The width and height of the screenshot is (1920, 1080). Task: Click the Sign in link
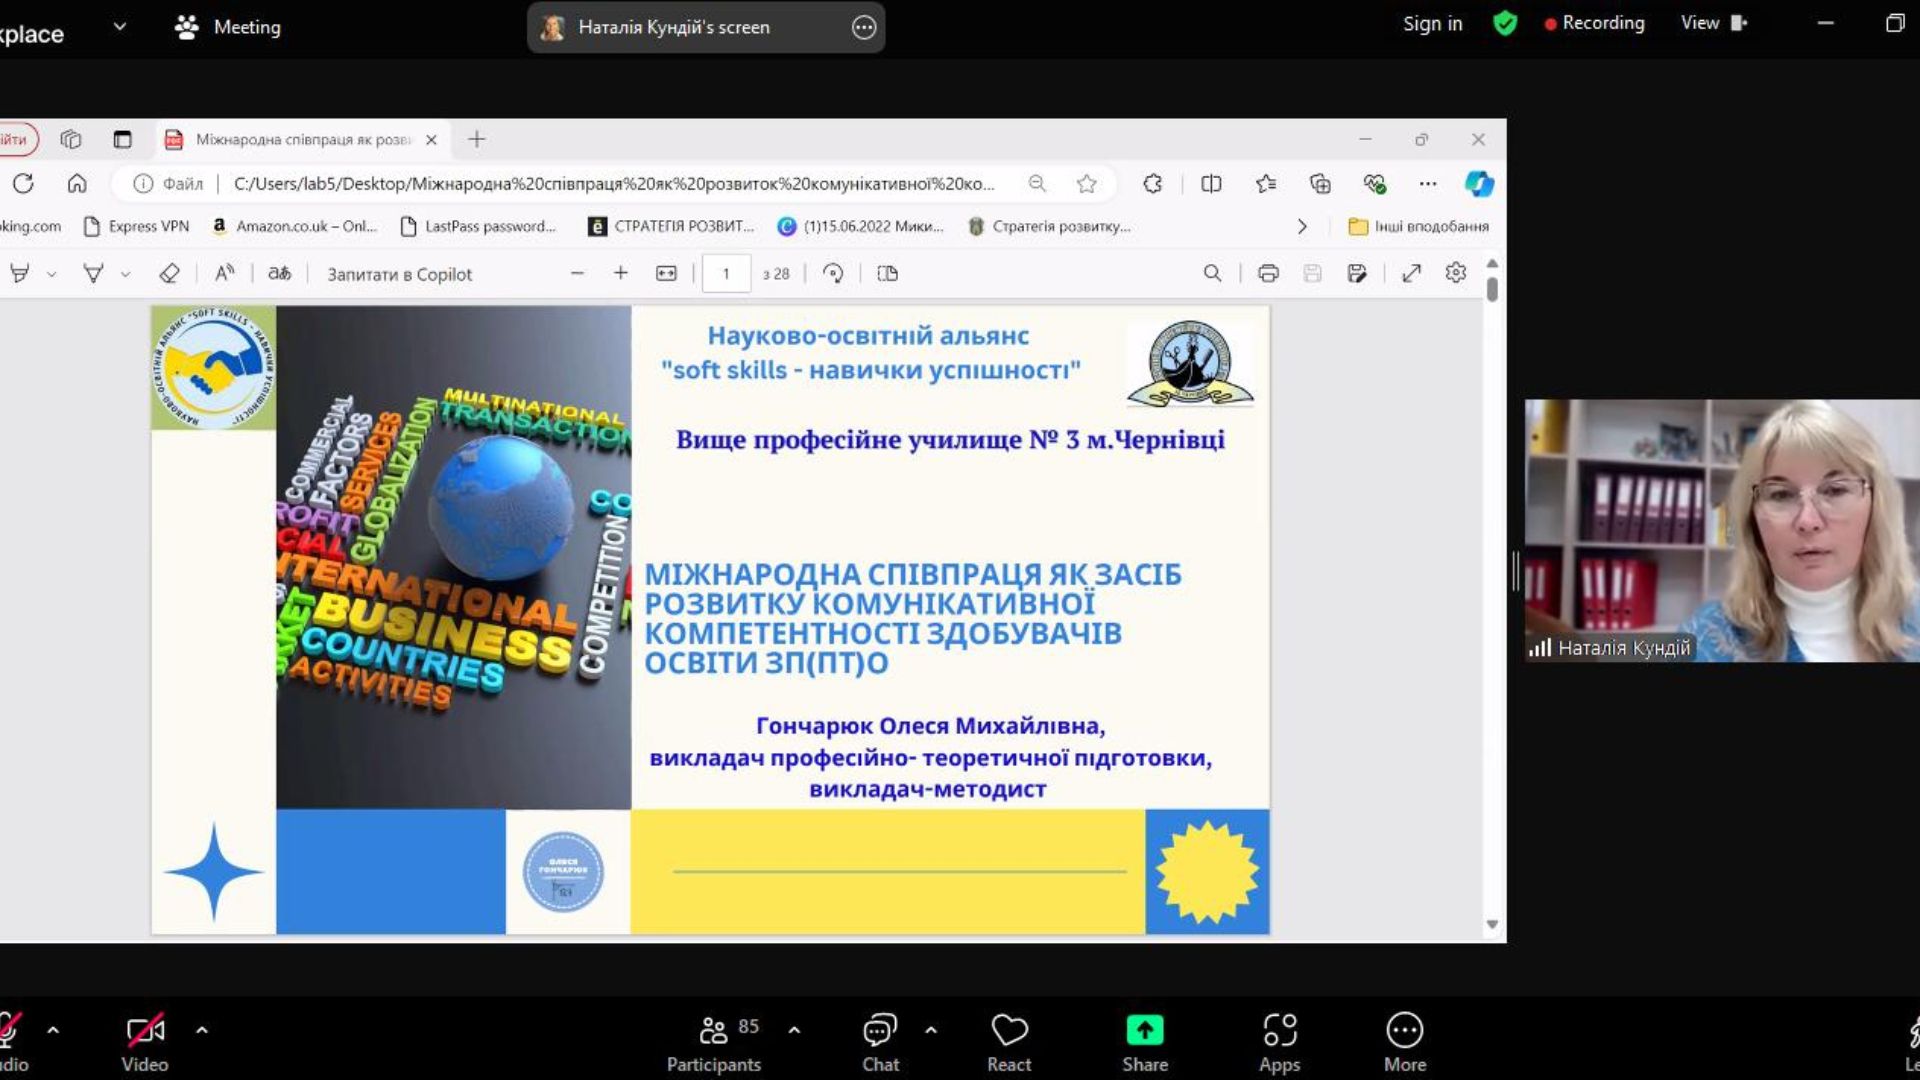coord(1432,23)
